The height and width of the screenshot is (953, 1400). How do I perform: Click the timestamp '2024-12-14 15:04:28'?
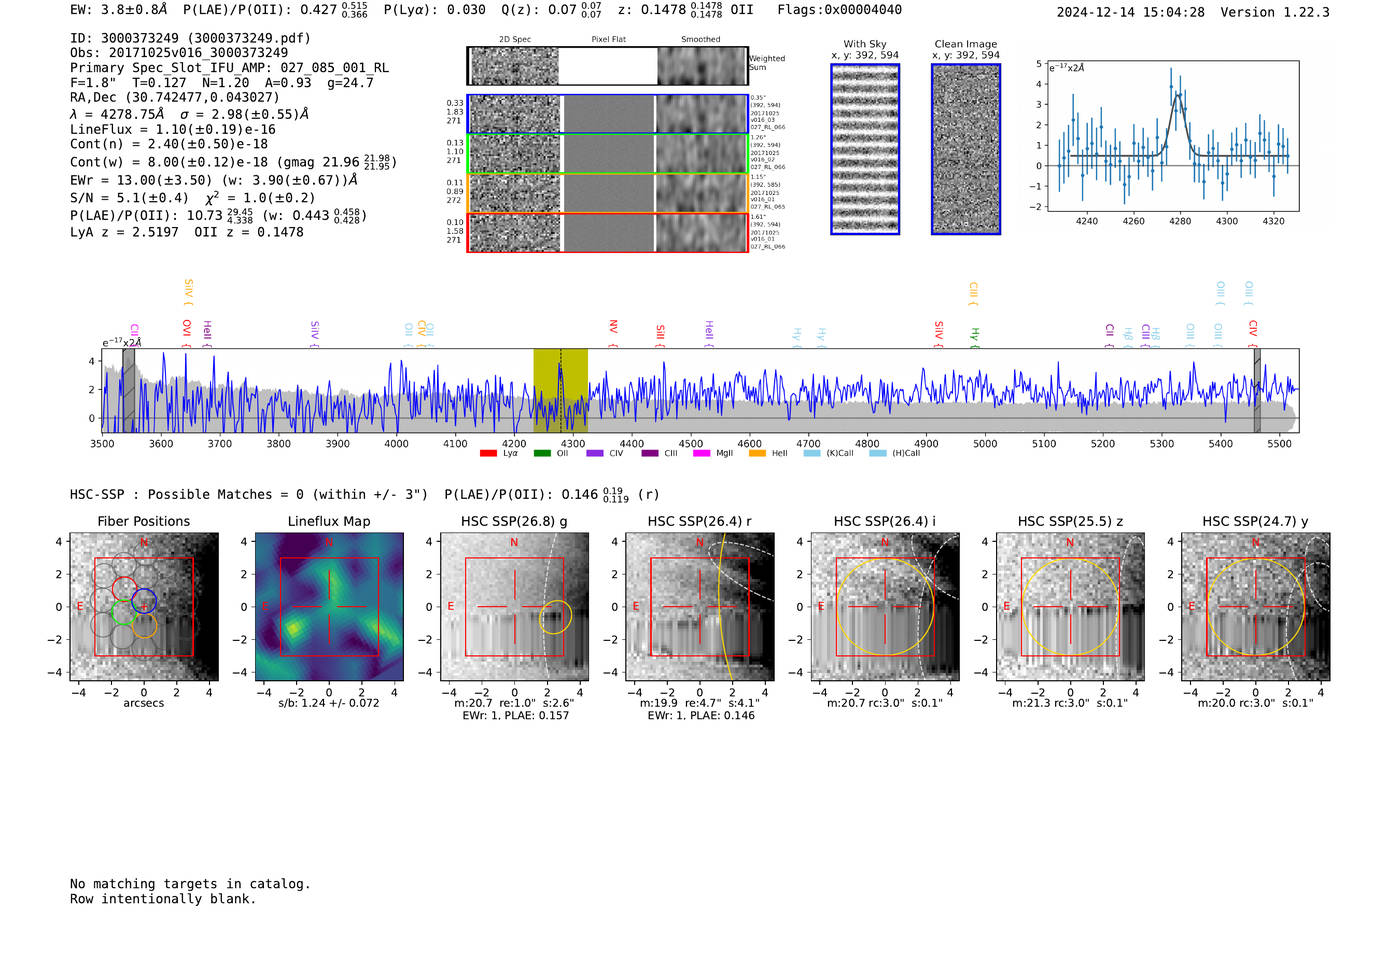click(x=1130, y=12)
